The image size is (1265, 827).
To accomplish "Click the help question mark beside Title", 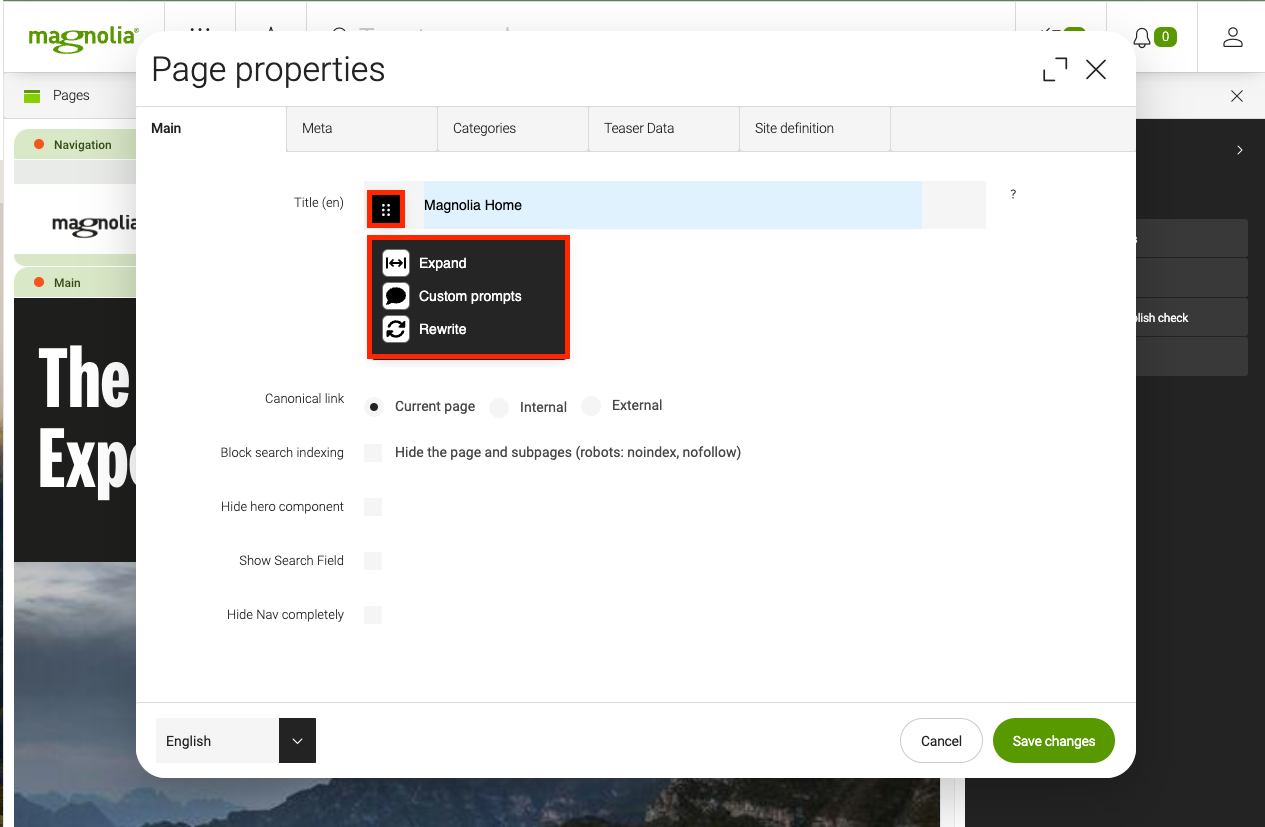I will click(x=1013, y=195).
